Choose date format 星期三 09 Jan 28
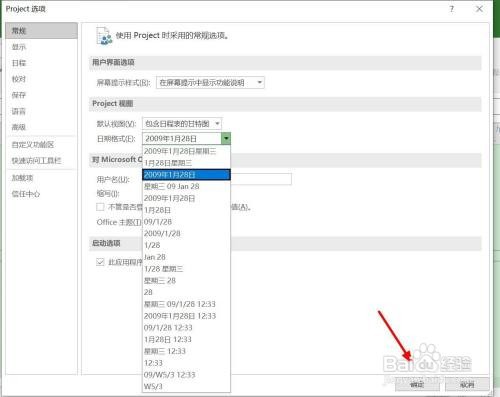500x397 pixels. pyautogui.click(x=186, y=187)
